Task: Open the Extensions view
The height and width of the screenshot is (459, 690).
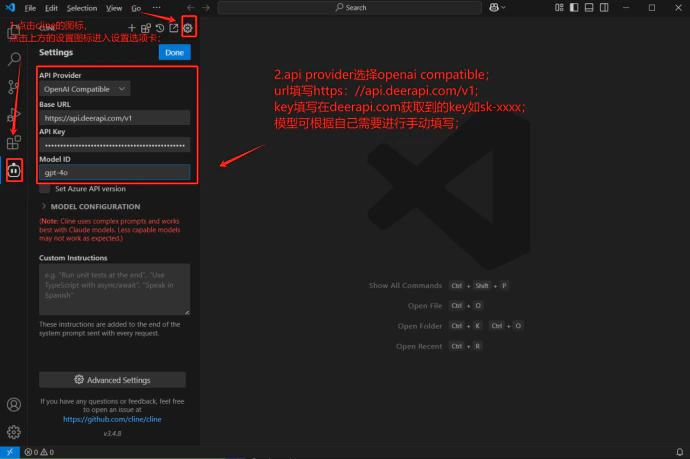Action: (x=14, y=143)
